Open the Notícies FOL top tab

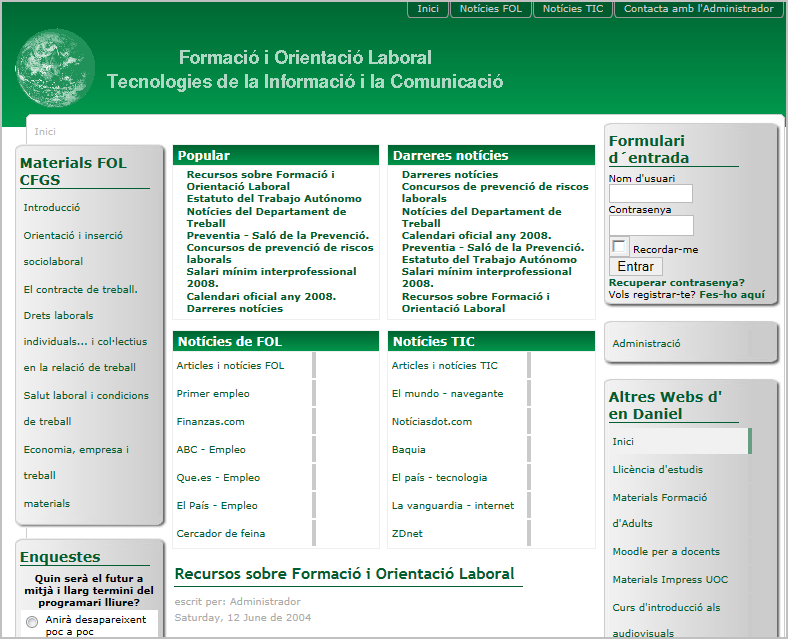click(x=491, y=9)
